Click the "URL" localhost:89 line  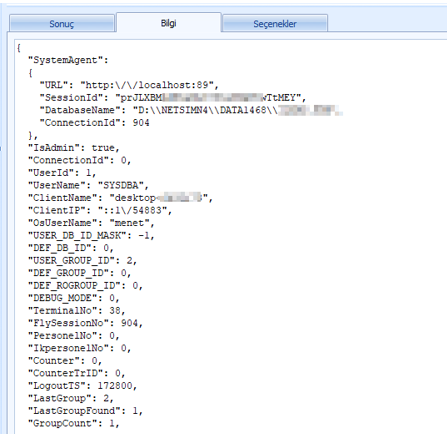click(x=129, y=85)
